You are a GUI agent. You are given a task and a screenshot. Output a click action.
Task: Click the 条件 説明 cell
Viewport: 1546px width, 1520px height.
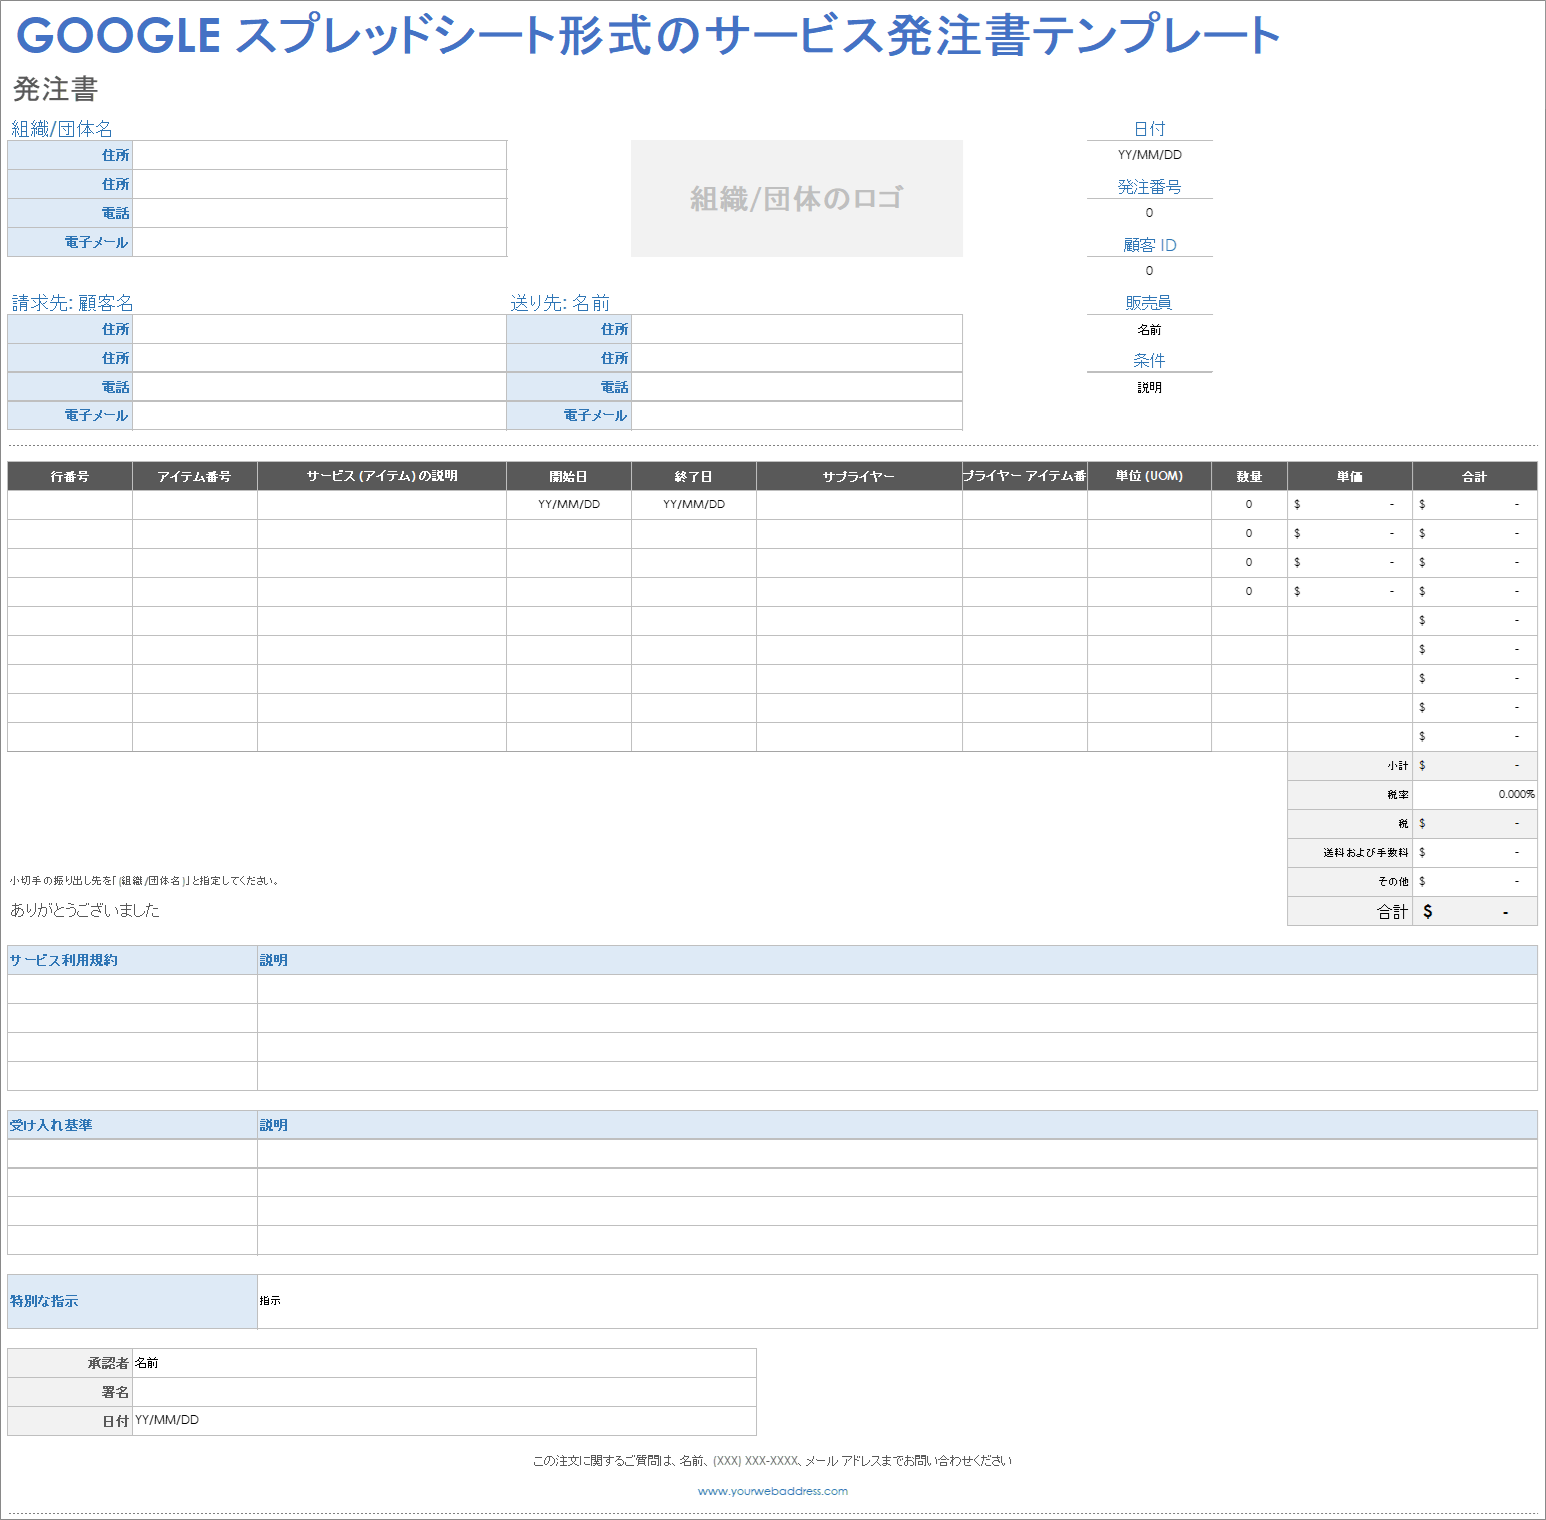[1149, 387]
